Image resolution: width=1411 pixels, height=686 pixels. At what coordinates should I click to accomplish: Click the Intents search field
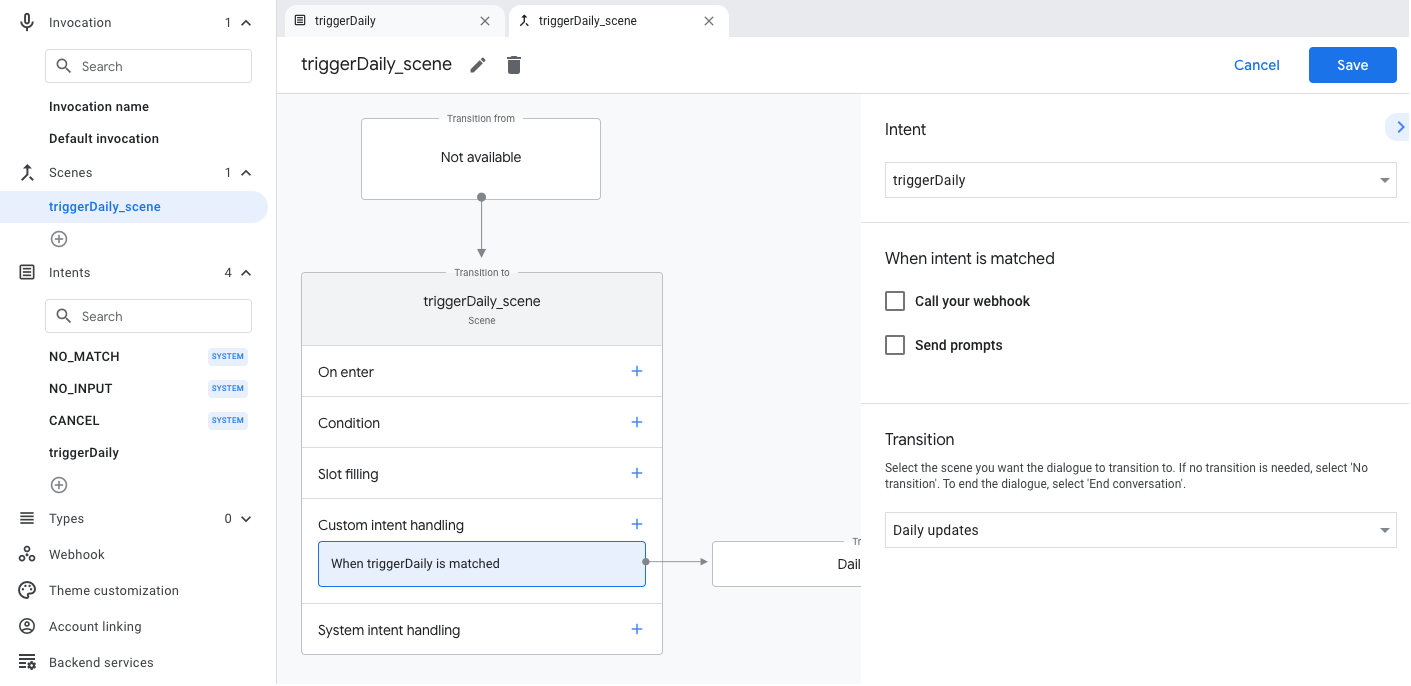click(160, 316)
